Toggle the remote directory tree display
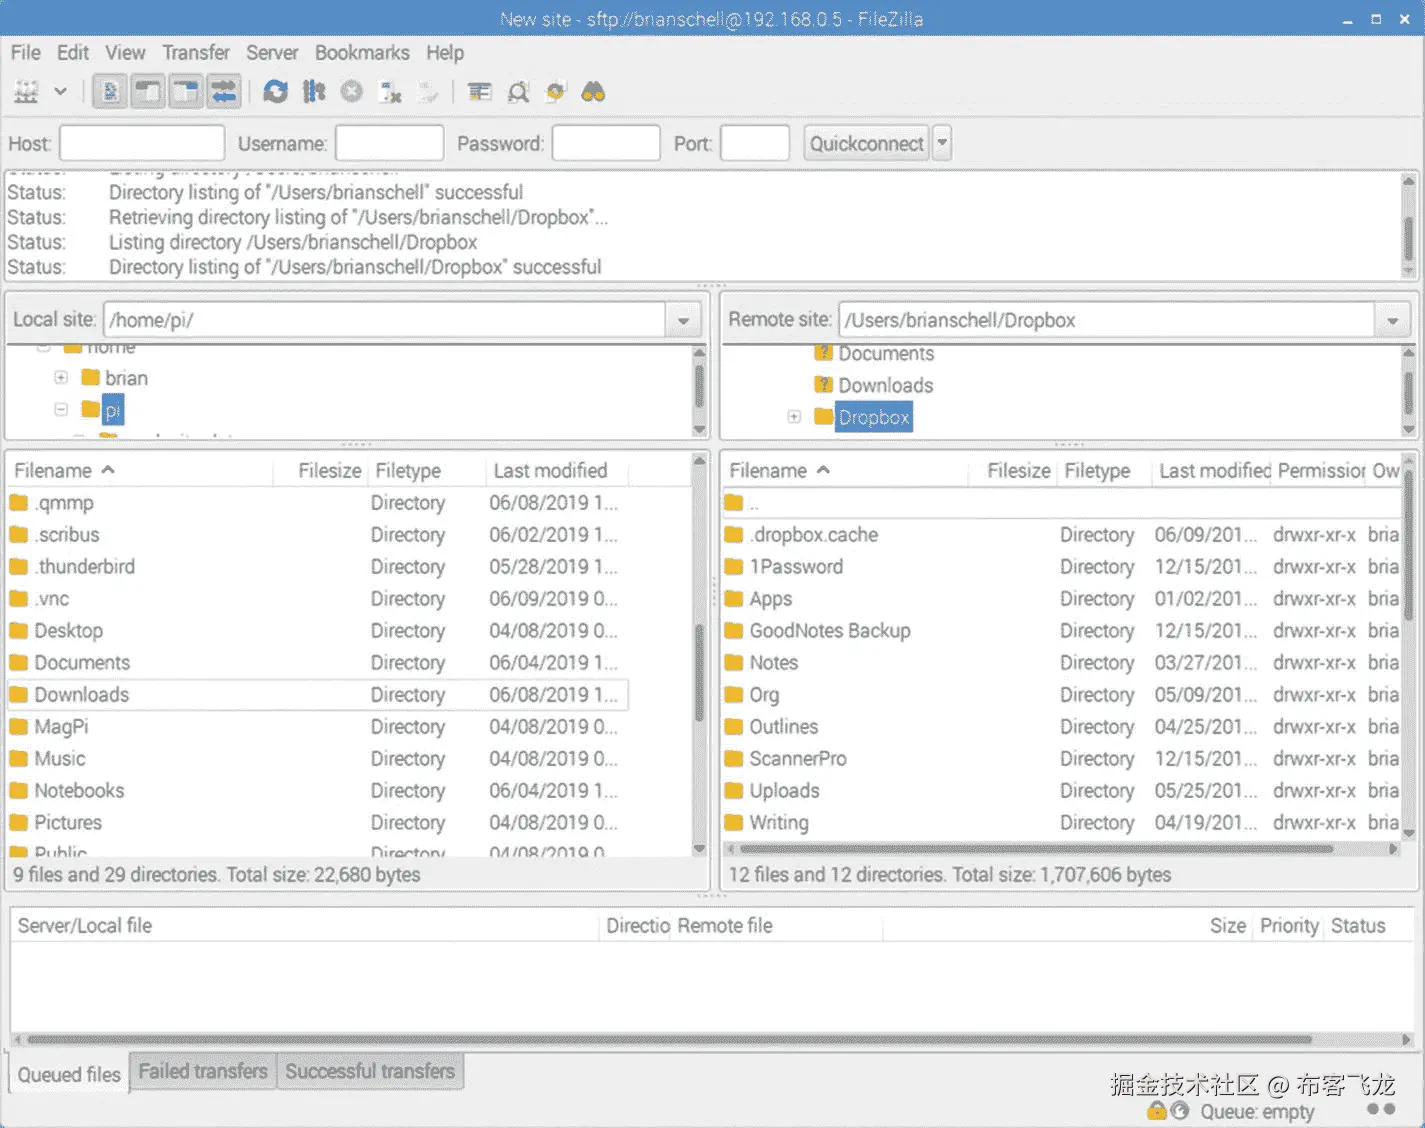The height and width of the screenshot is (1128, 1425). click(186, 92)
